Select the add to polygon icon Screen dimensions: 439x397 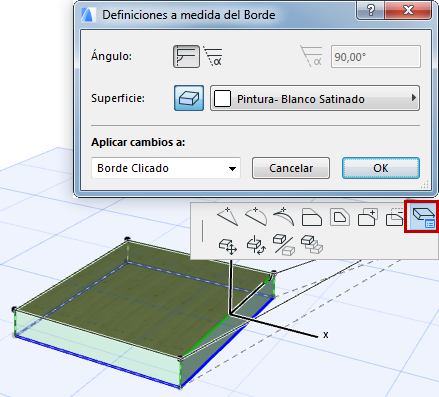coord(368,217)
